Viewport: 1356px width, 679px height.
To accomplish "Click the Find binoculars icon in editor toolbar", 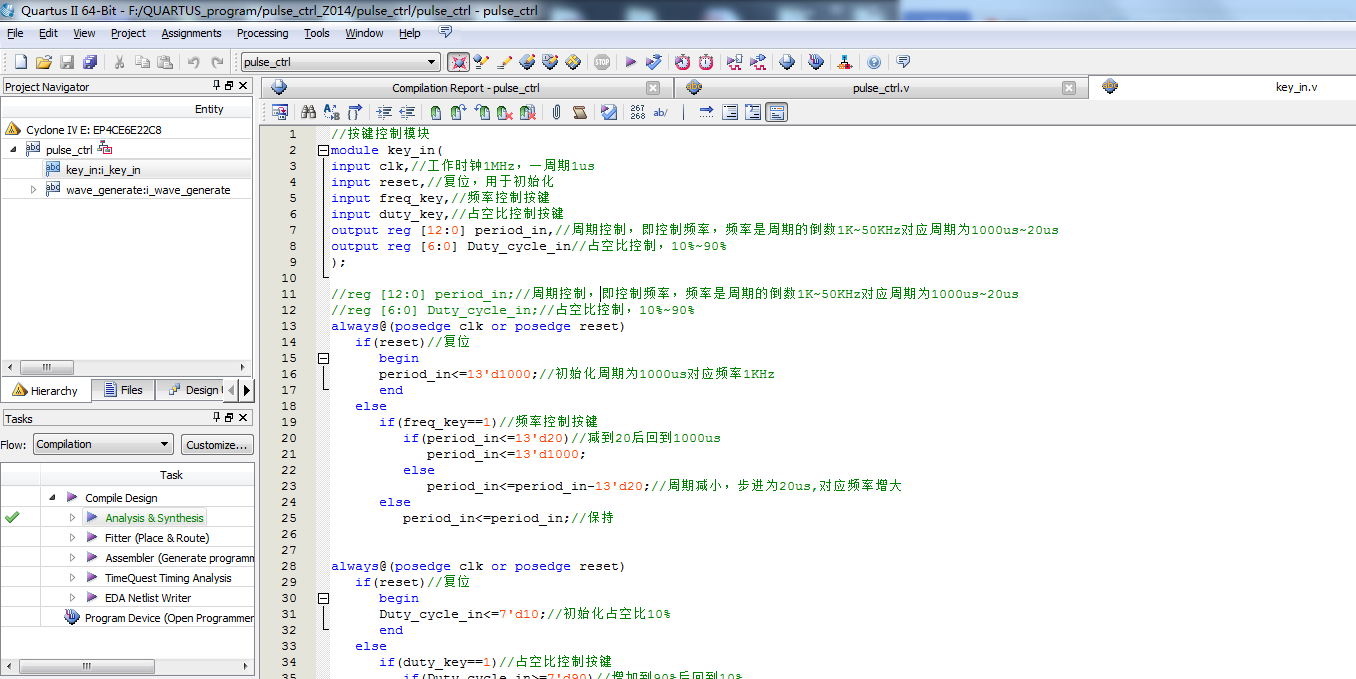I will tap(309, 113).
